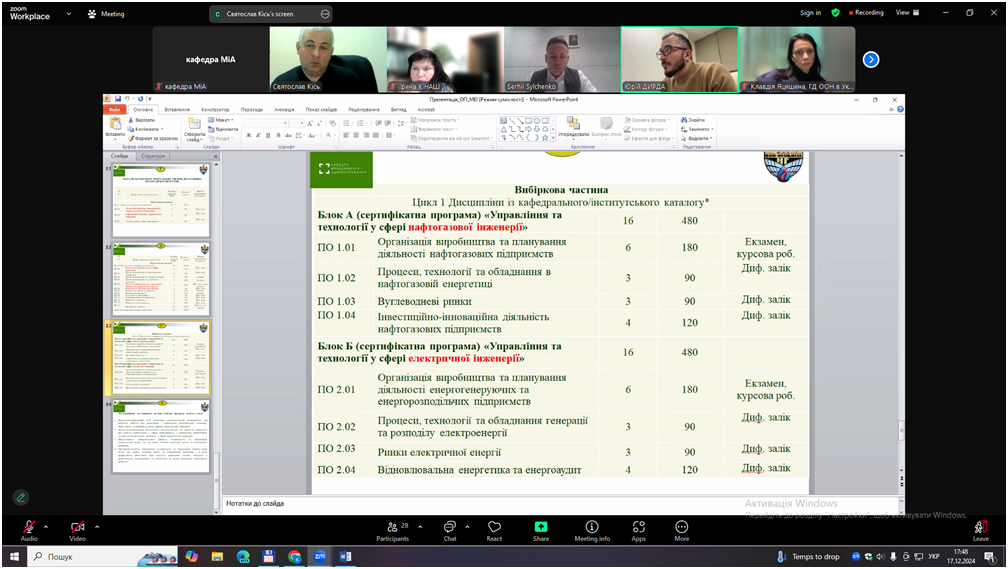This screenshot has width=1008, height=569.
Task: Select slide 12 thumbnail in the slide panel
Action: click(161, 279)
